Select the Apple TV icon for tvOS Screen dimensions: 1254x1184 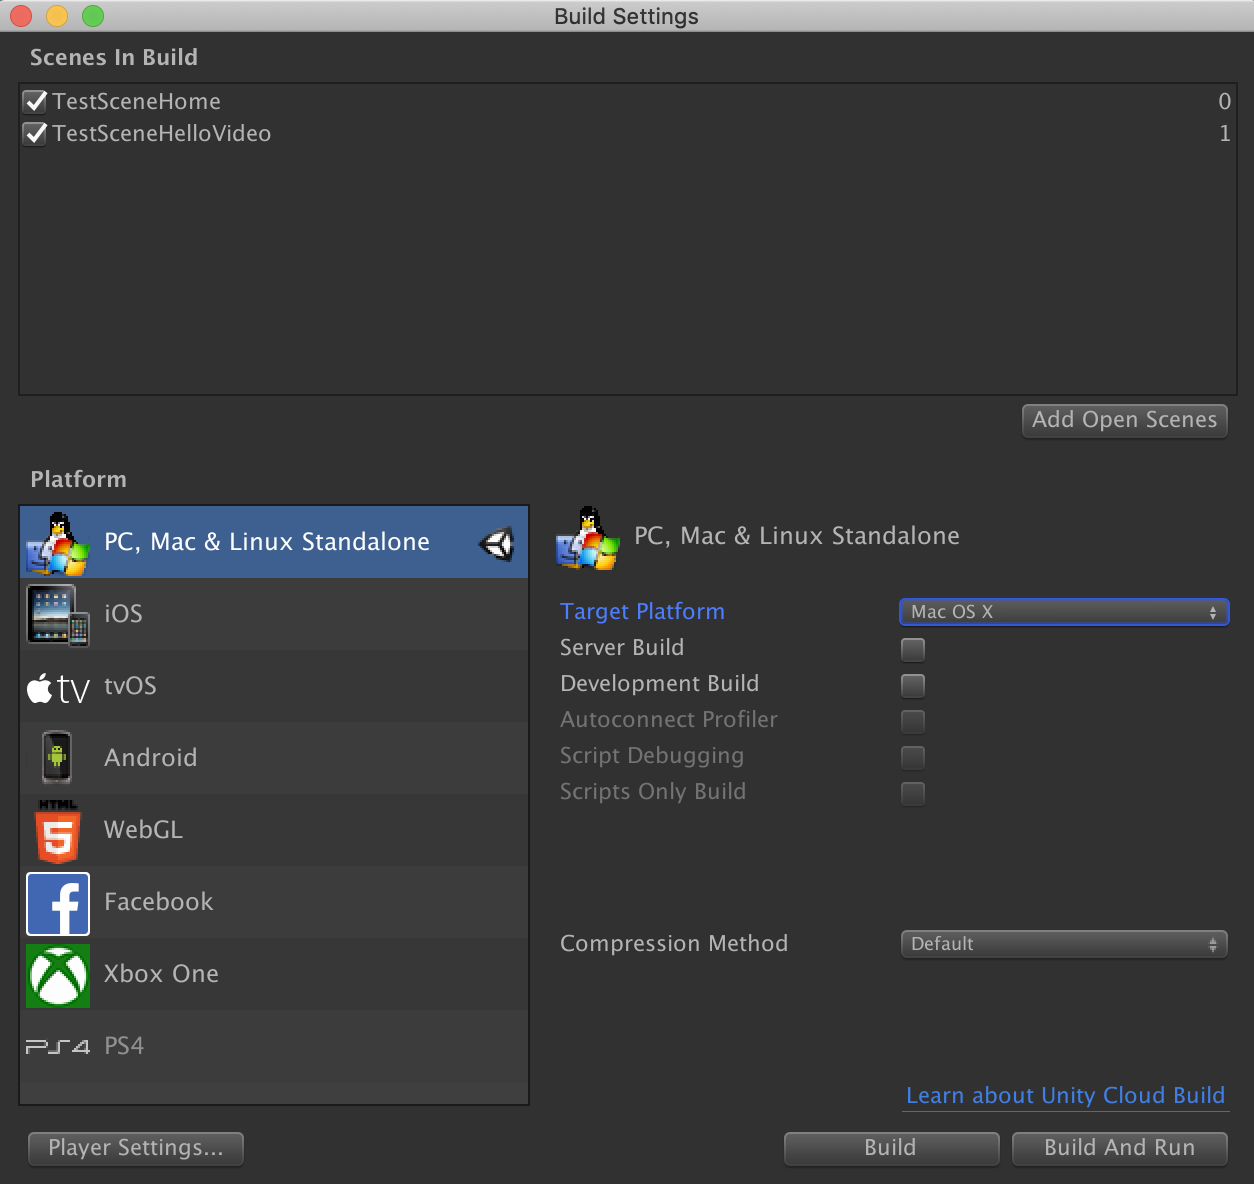[x=57, y=686]
